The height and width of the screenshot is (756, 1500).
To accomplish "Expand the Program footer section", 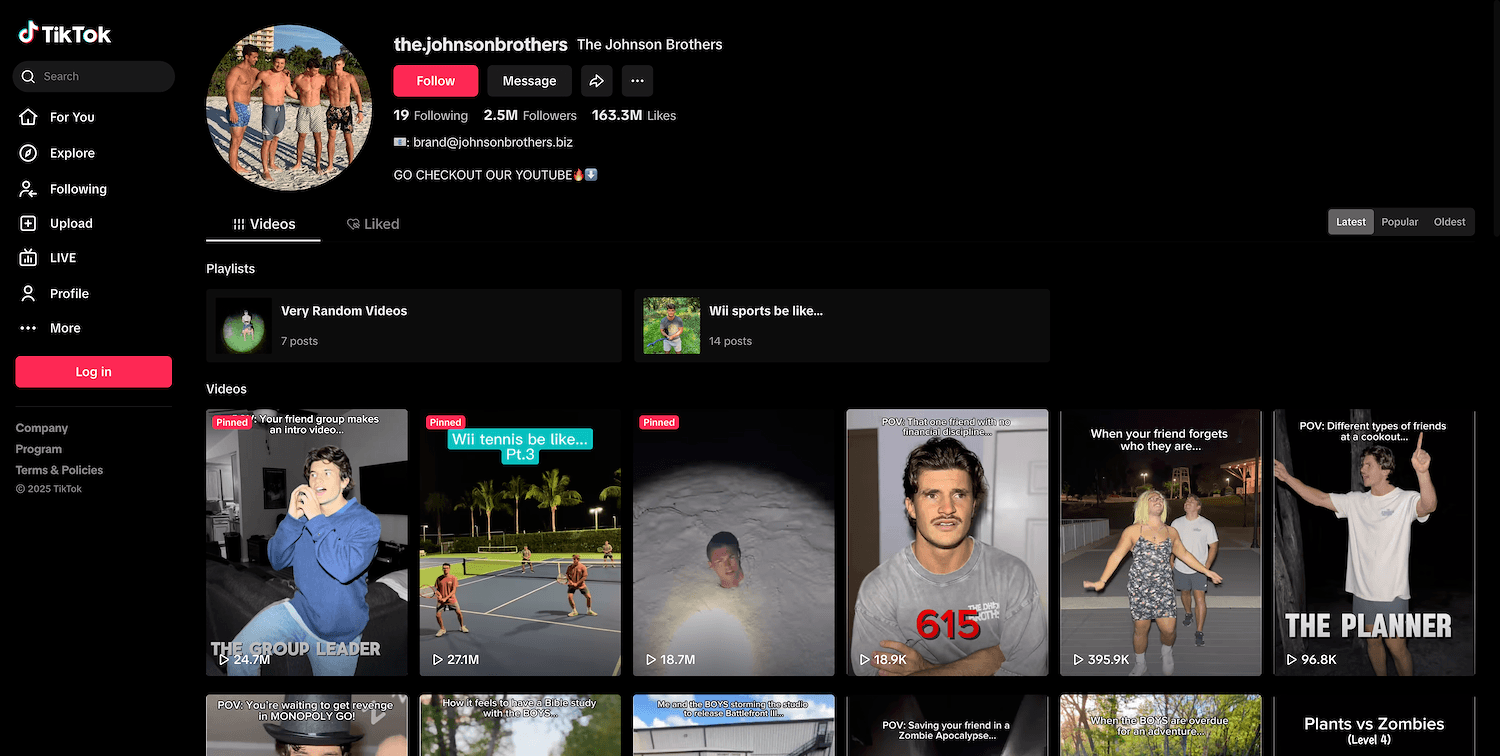I will point(39,449).
